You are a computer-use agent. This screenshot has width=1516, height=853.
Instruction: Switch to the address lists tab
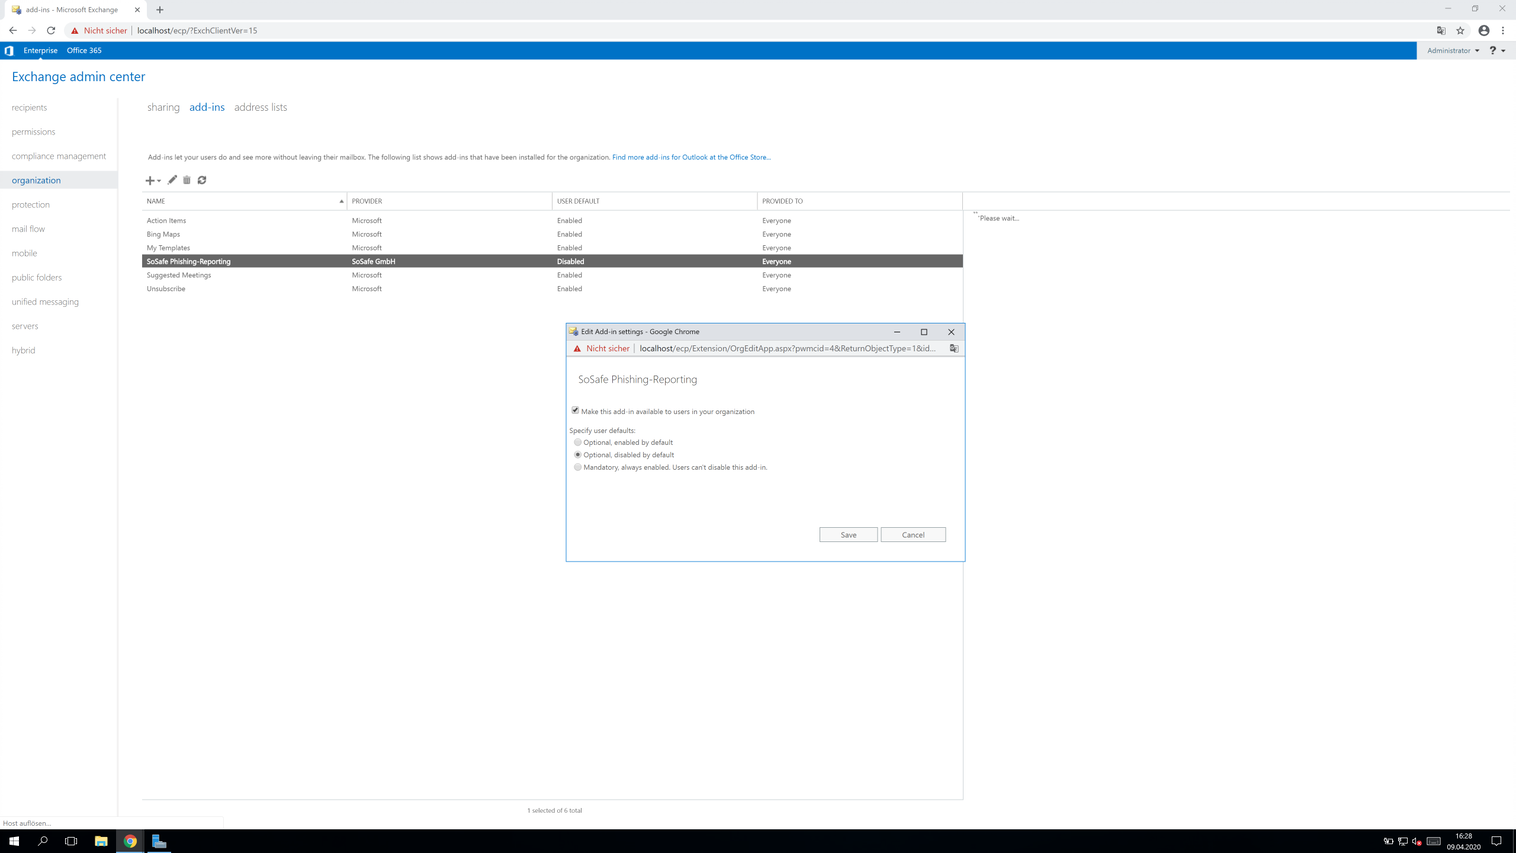[x=260, y=107]
